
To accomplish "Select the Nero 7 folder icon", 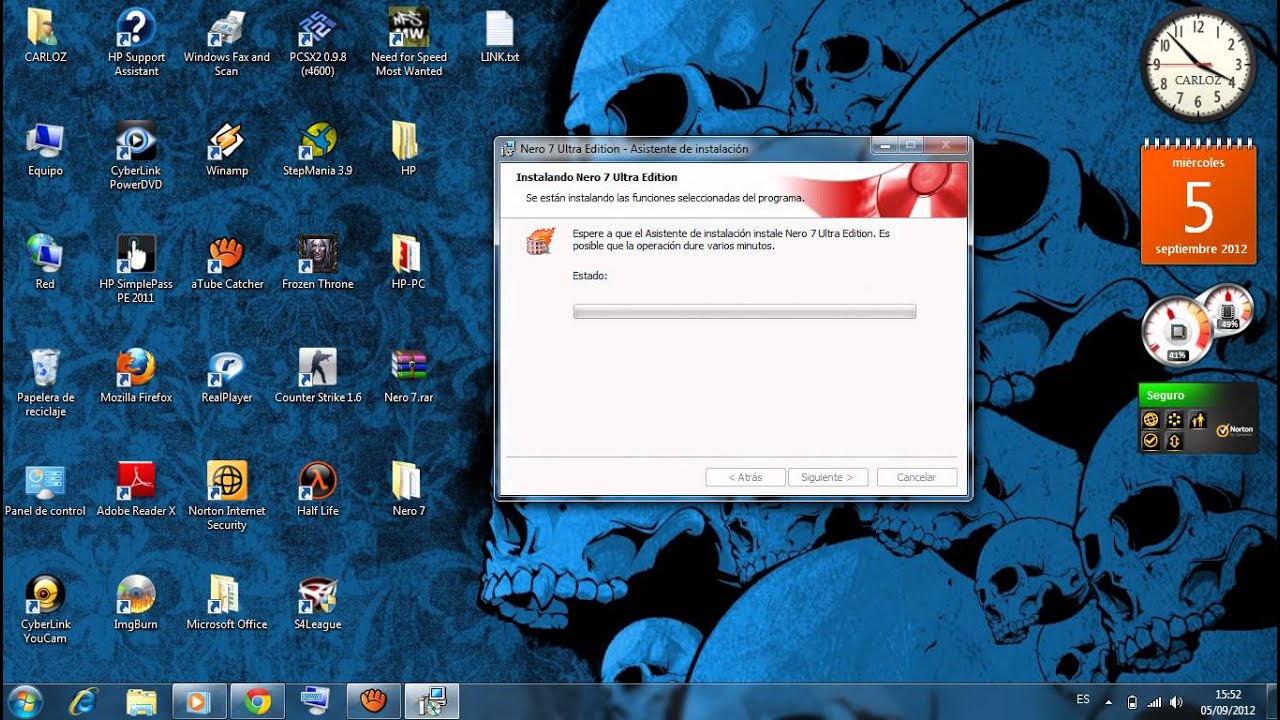I will coord(408,489).
